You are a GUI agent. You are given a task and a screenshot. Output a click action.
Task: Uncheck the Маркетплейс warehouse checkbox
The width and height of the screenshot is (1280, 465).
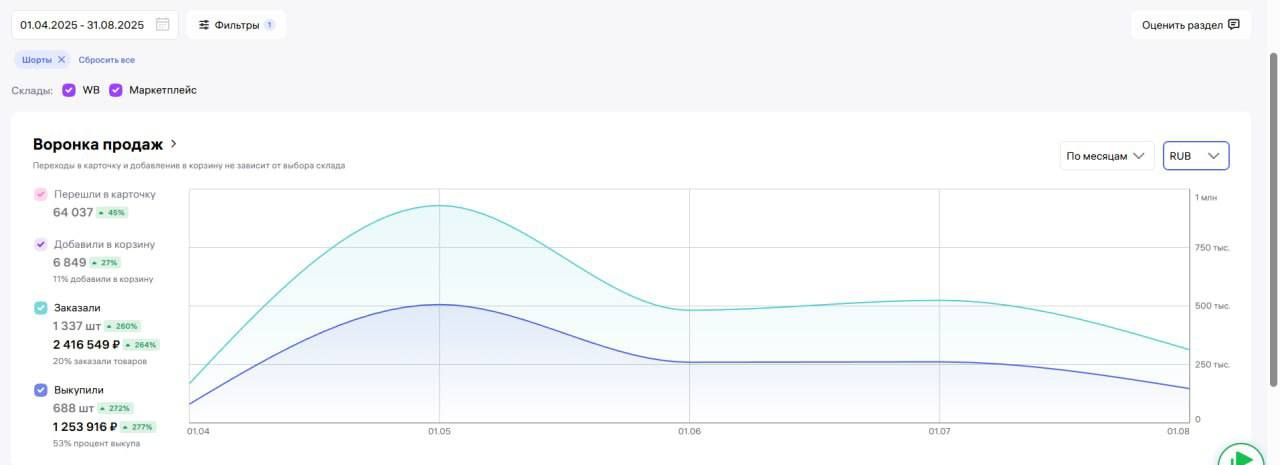click(x=116, y=90)
